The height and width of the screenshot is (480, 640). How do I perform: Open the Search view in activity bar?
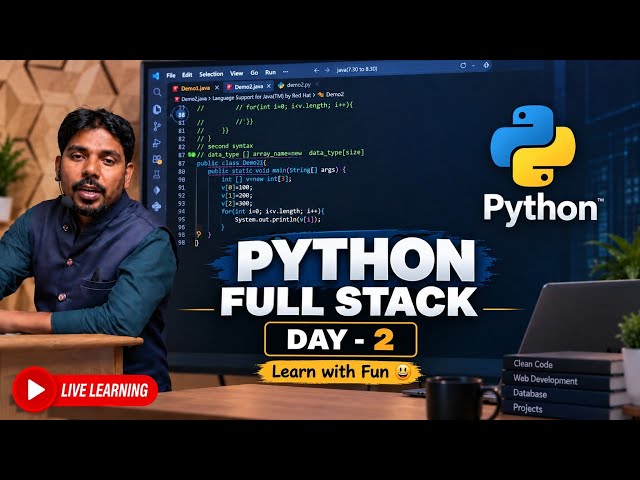(x=157, y=92)
